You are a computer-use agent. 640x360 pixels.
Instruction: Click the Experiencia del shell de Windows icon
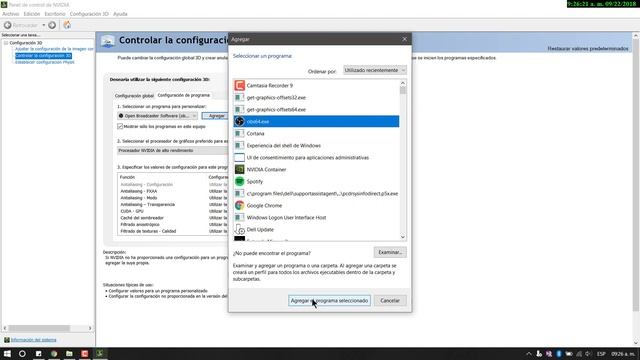point(240,145)
